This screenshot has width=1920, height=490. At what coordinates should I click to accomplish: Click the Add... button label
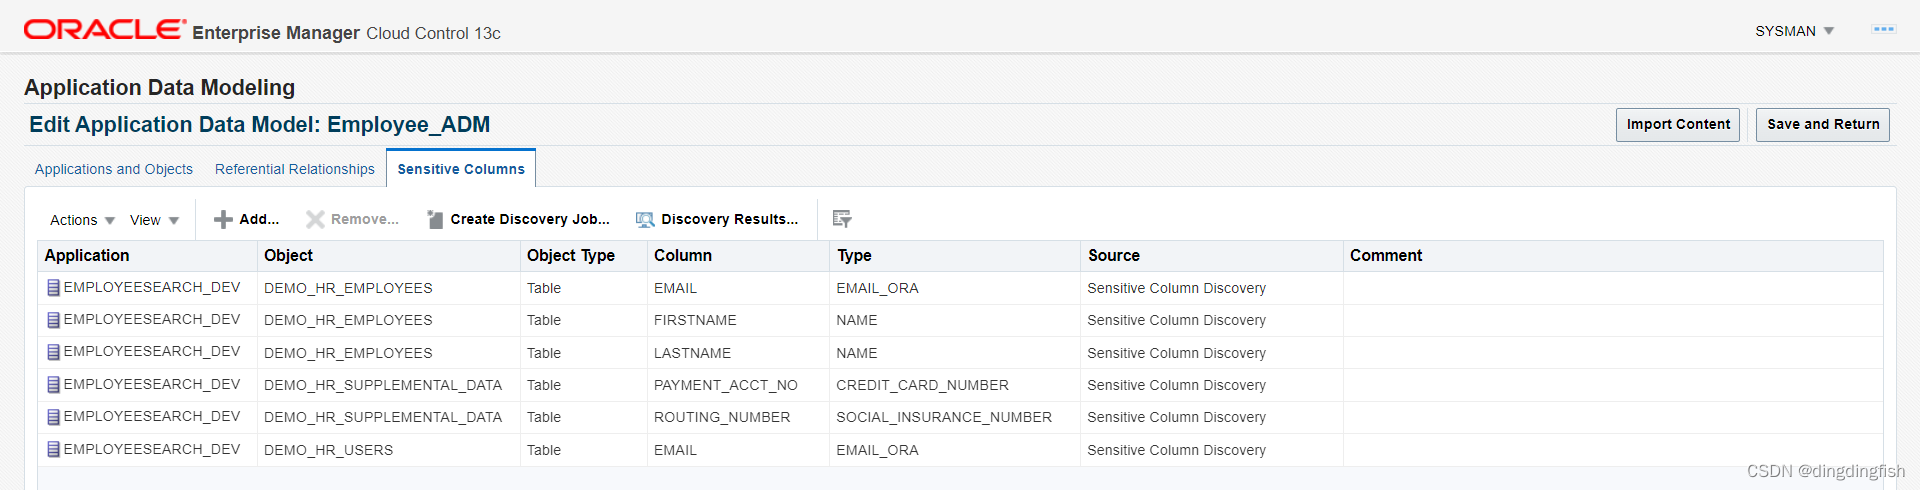coord(259,219)
